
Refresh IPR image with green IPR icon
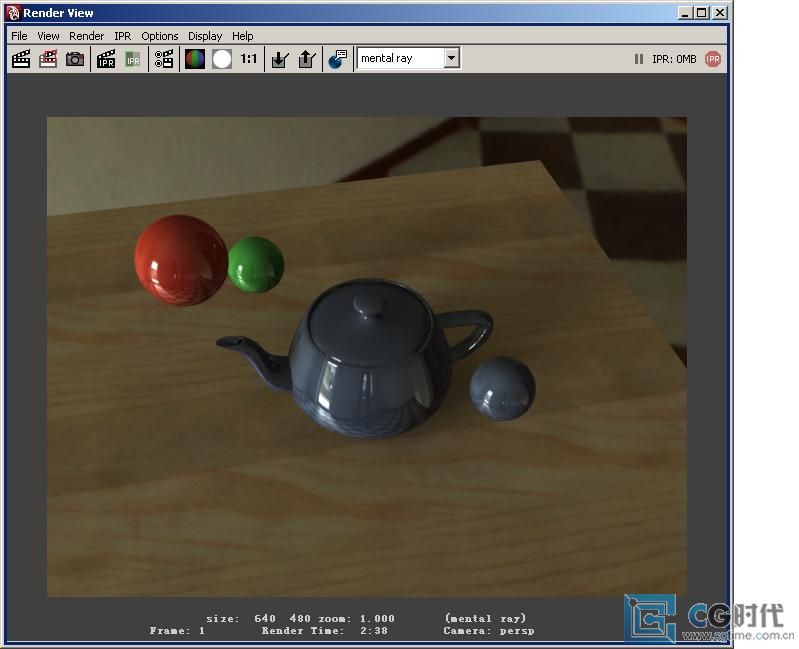(x=133, y=59)
